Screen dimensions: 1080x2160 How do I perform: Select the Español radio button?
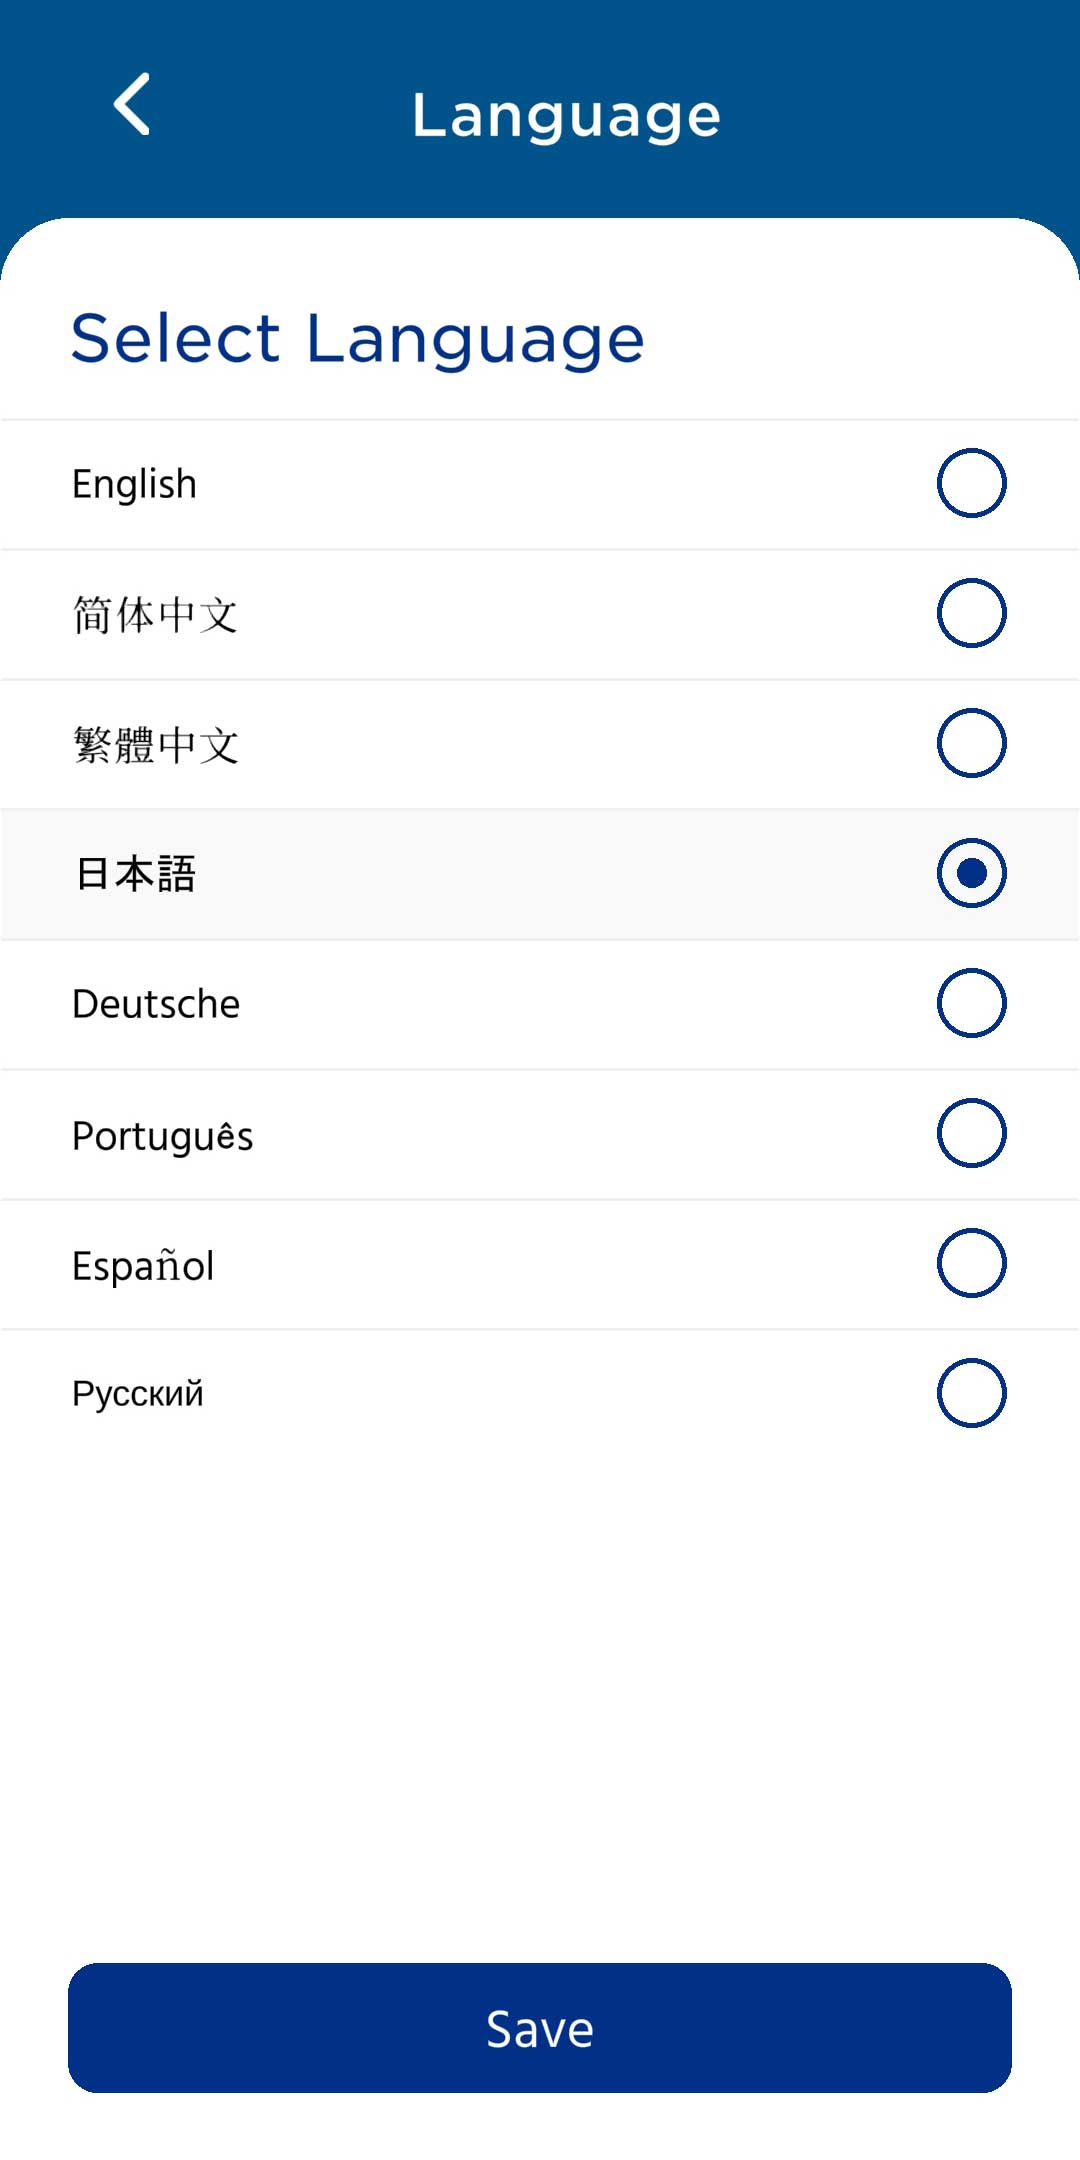pyautogui.click(x=971, y=1263)
